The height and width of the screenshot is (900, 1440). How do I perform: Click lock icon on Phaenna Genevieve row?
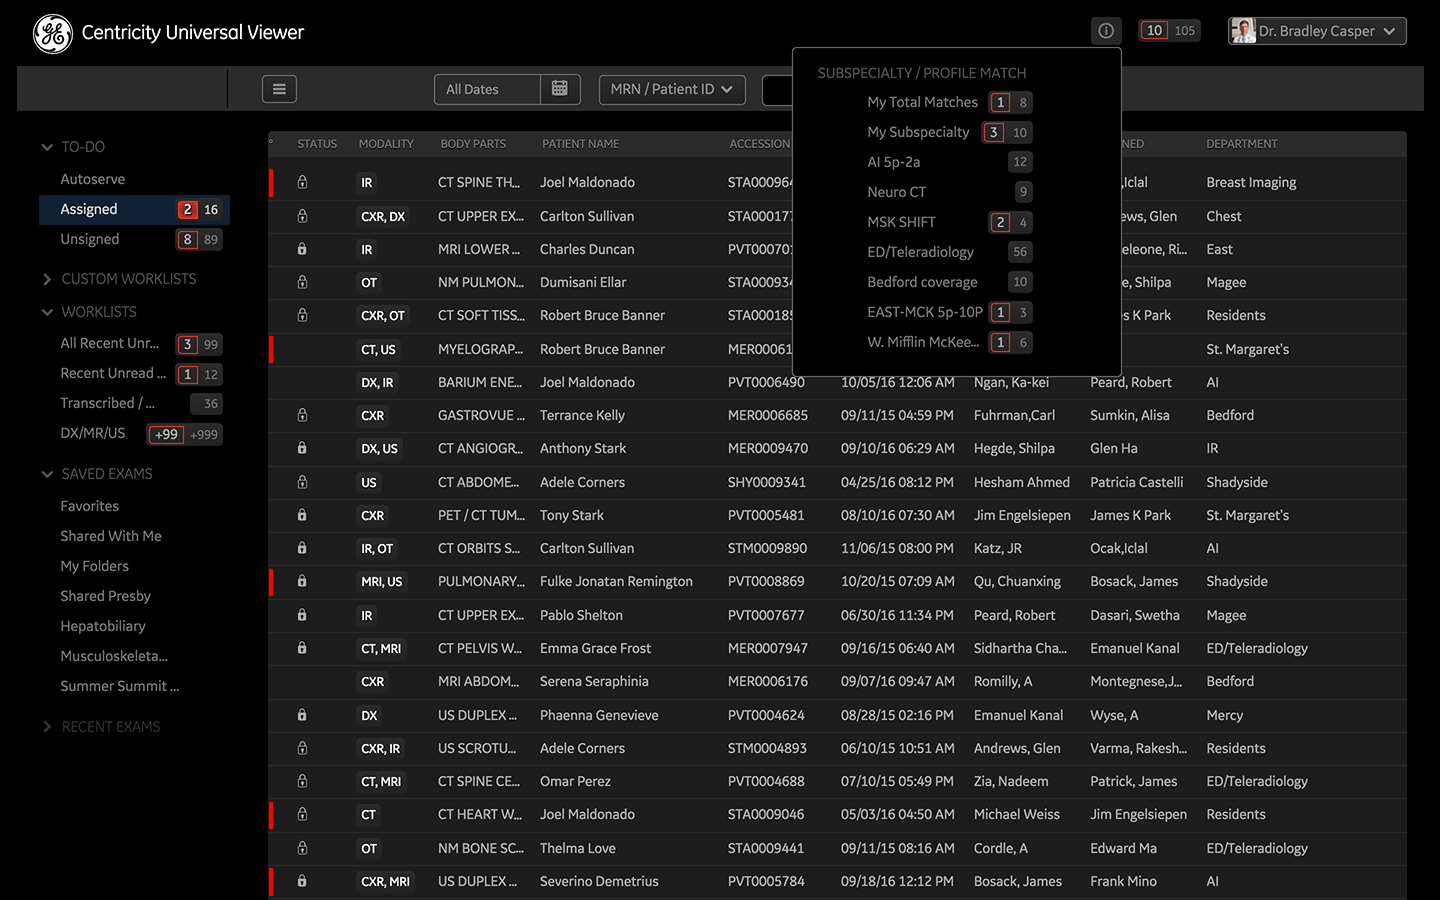[x=302, y=715]
